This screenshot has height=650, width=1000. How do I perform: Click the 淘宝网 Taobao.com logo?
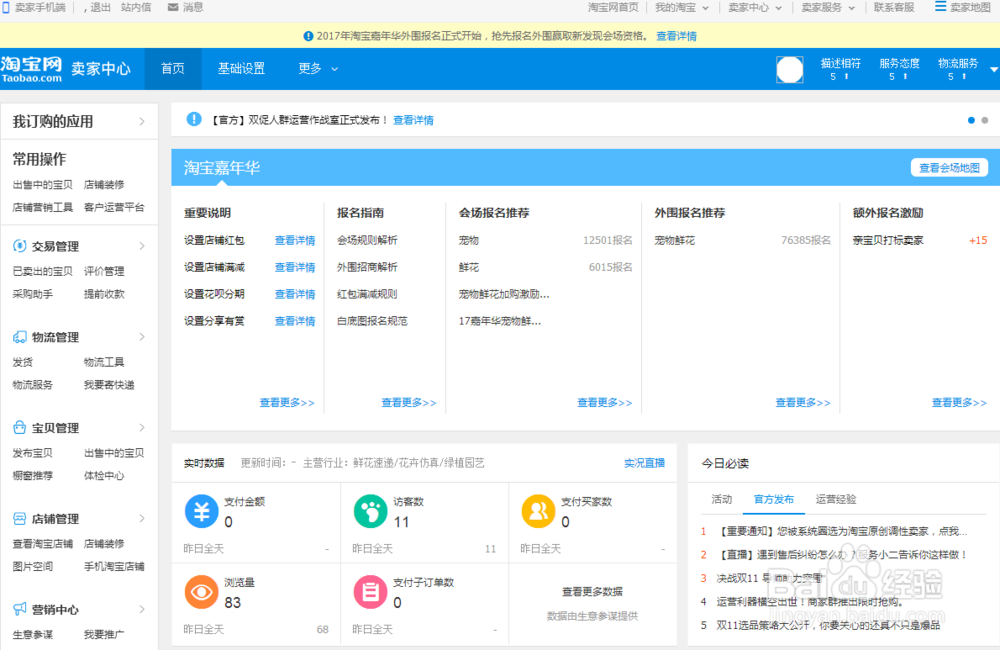click(32, 69)
